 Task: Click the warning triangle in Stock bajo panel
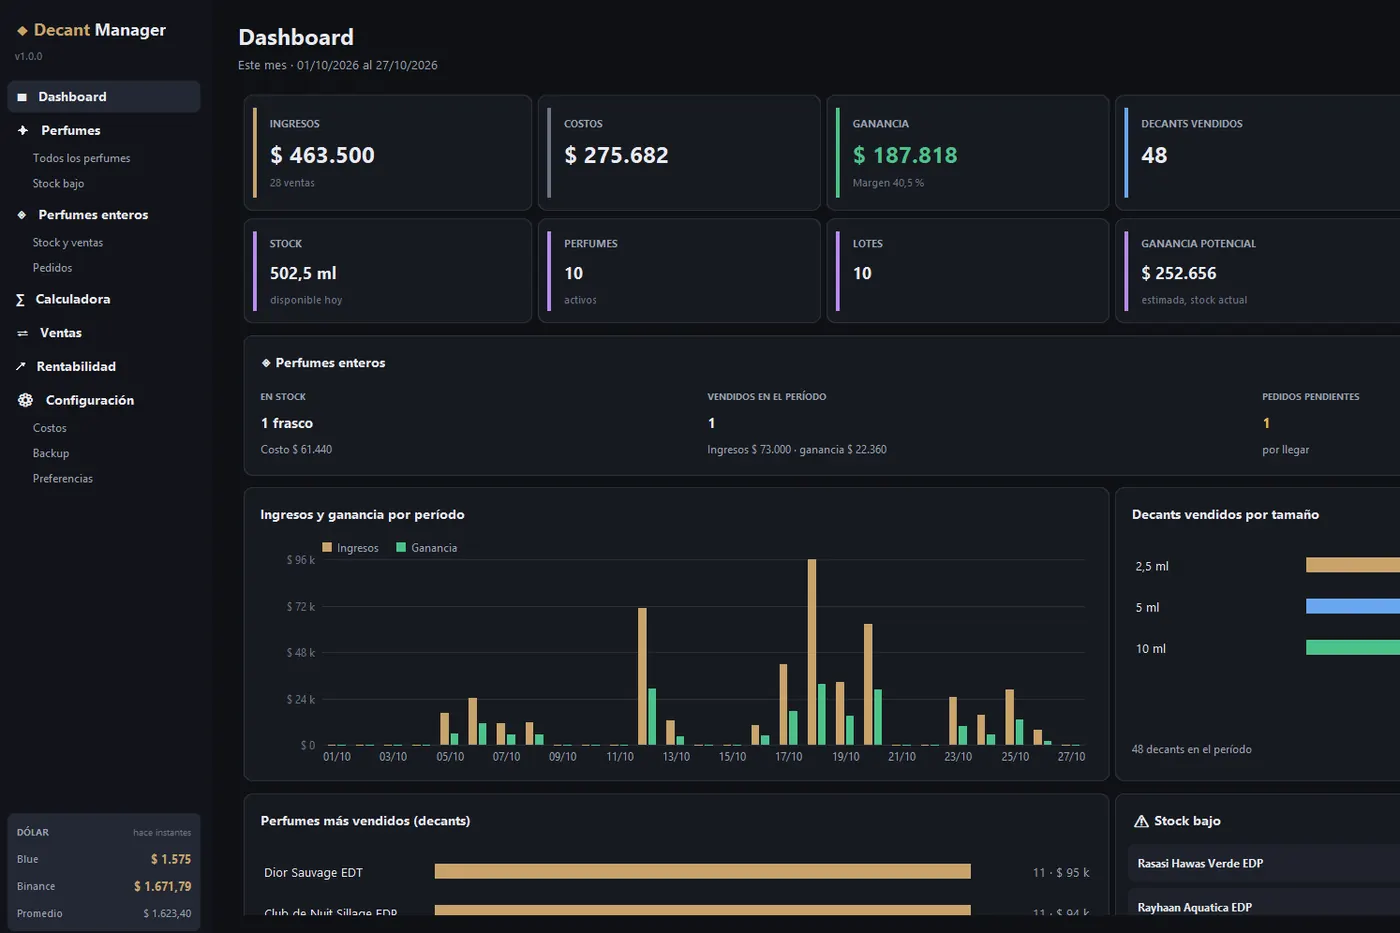coord(1141,821)
